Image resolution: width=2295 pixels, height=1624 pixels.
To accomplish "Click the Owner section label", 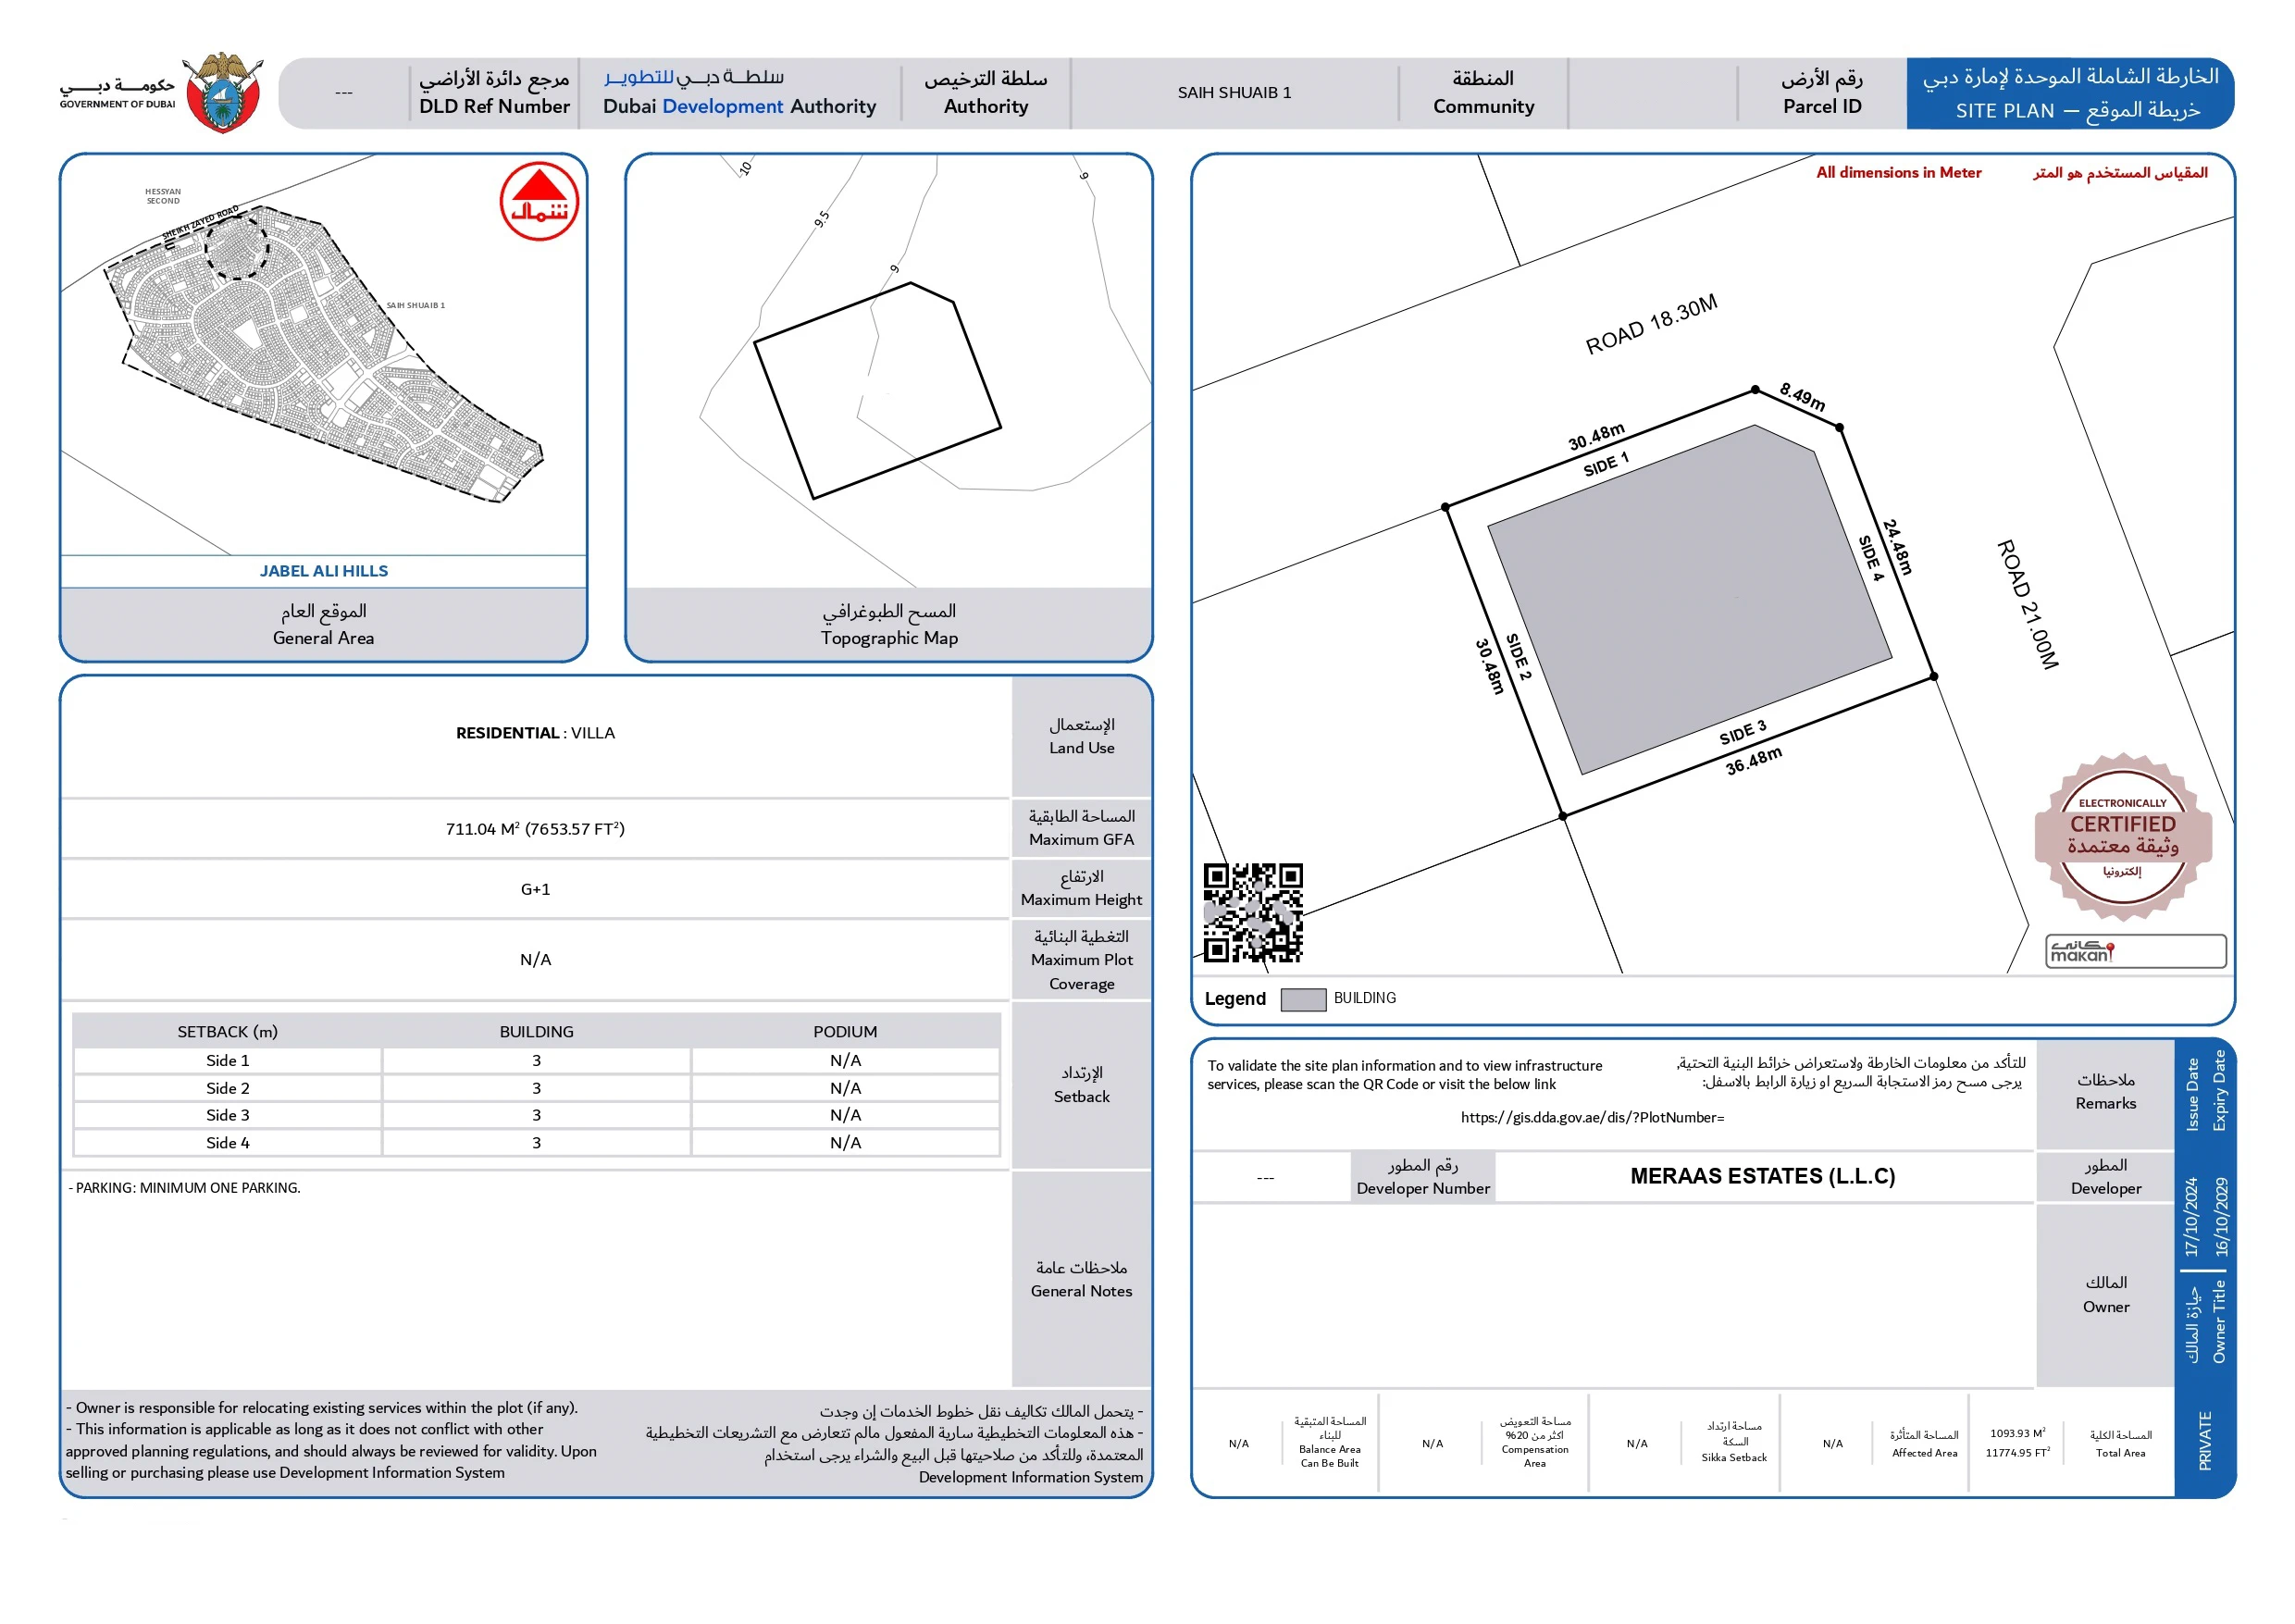I will (x=2106, y=1295).
